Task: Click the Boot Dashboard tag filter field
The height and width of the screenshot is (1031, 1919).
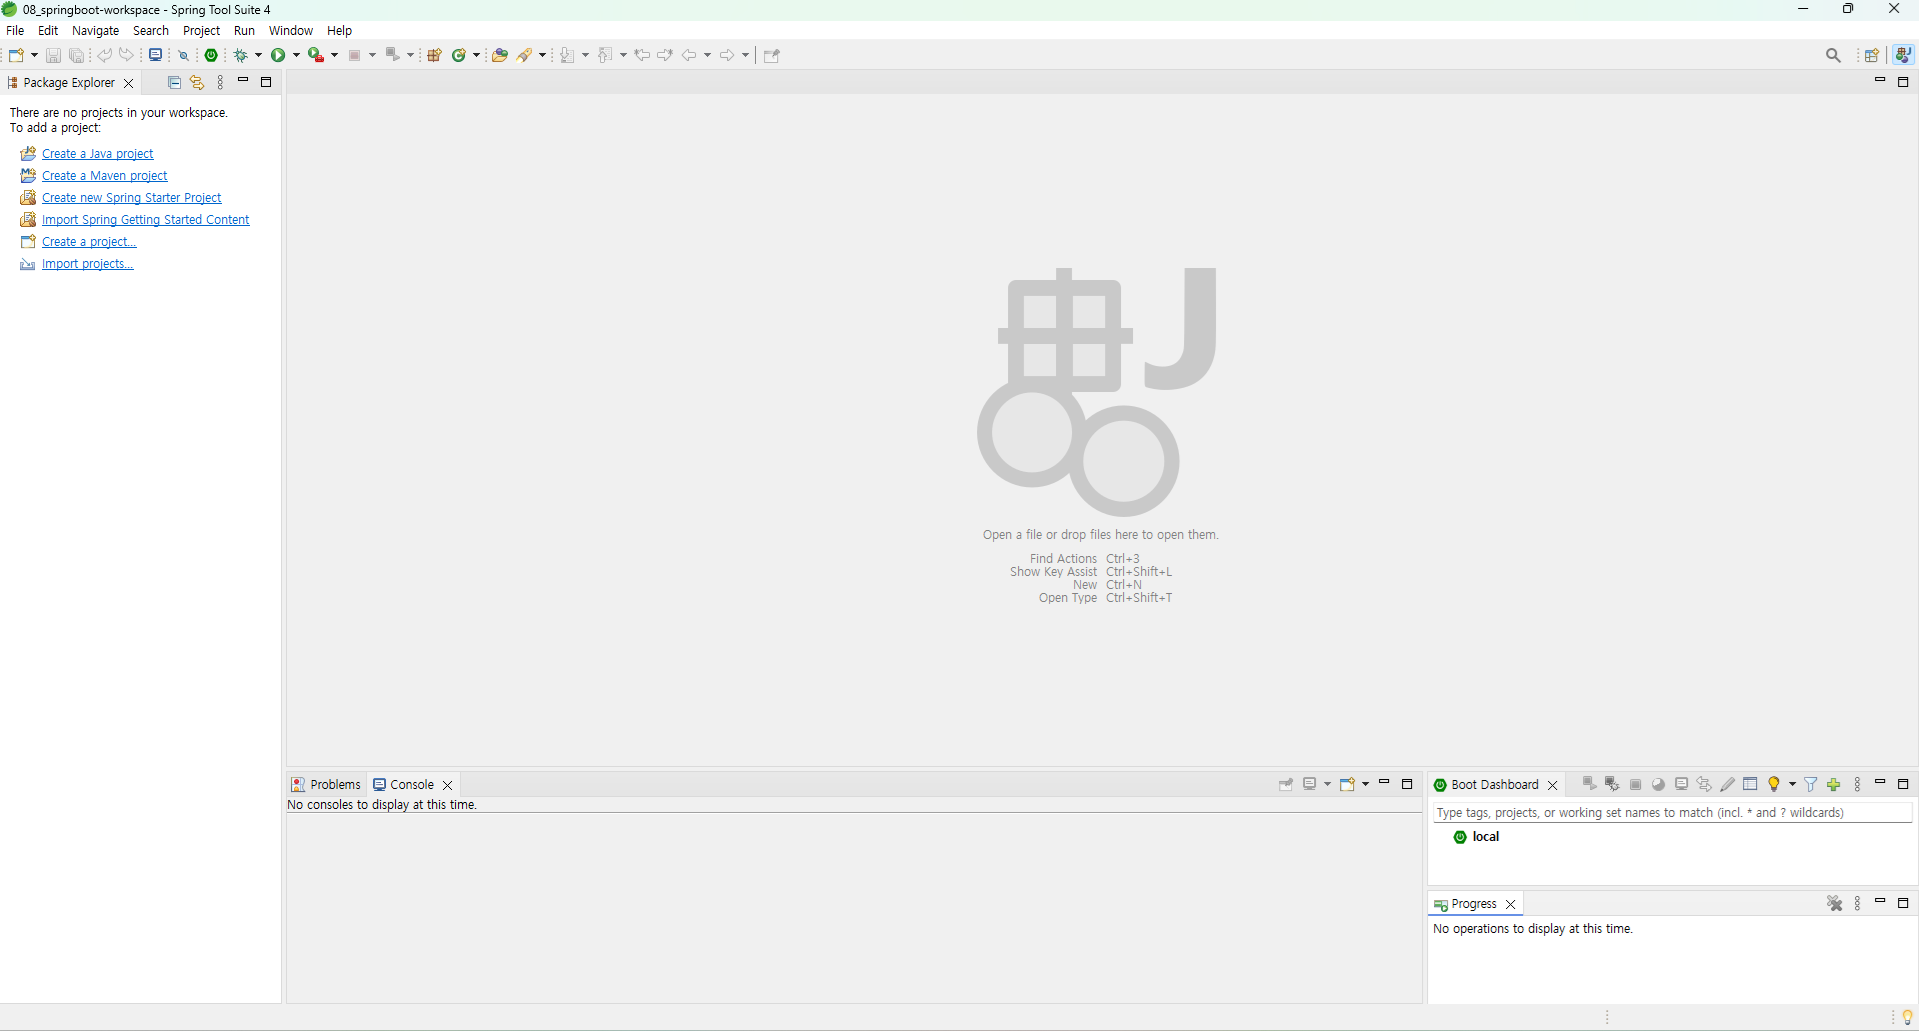Action: tap(1673, 813)
